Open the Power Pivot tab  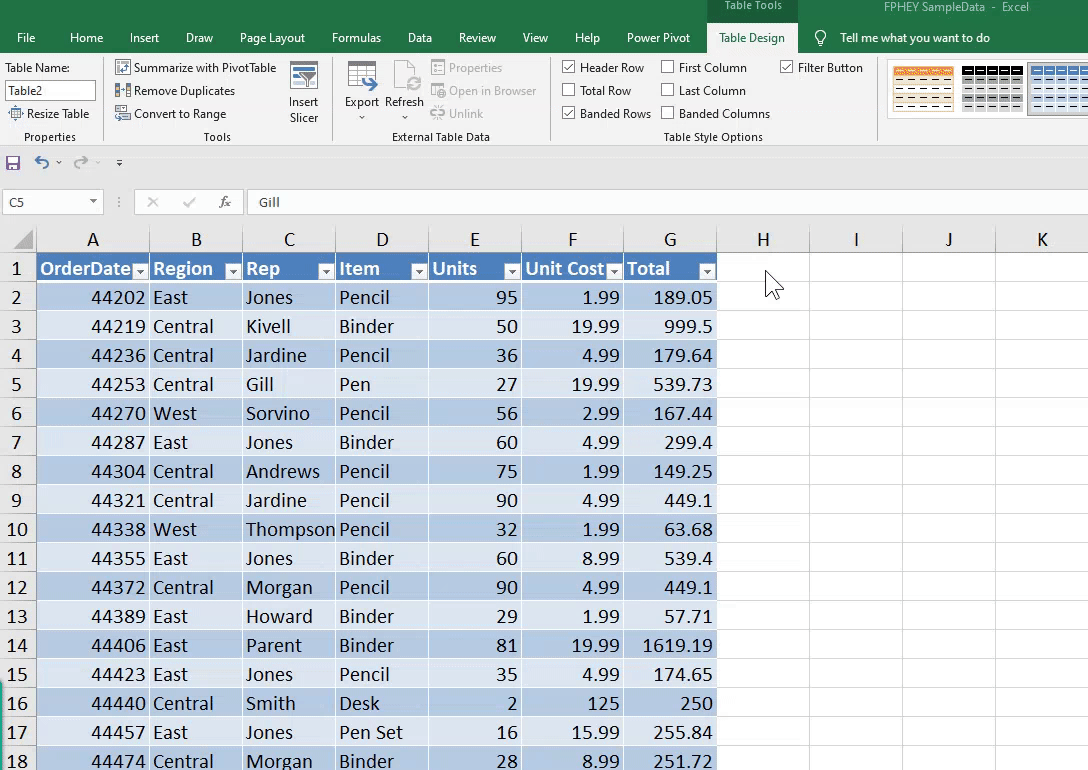tap(658, 37)
